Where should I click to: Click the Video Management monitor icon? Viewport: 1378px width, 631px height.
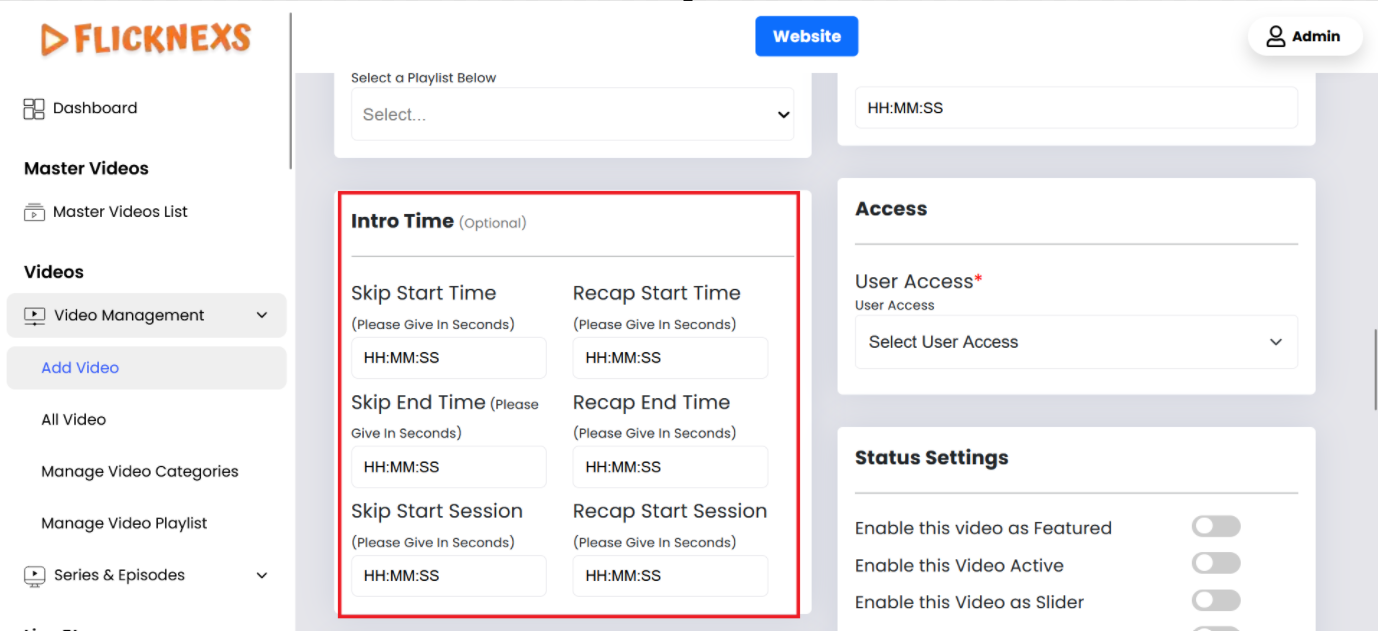pyautogui.click(x=35, y=316)
